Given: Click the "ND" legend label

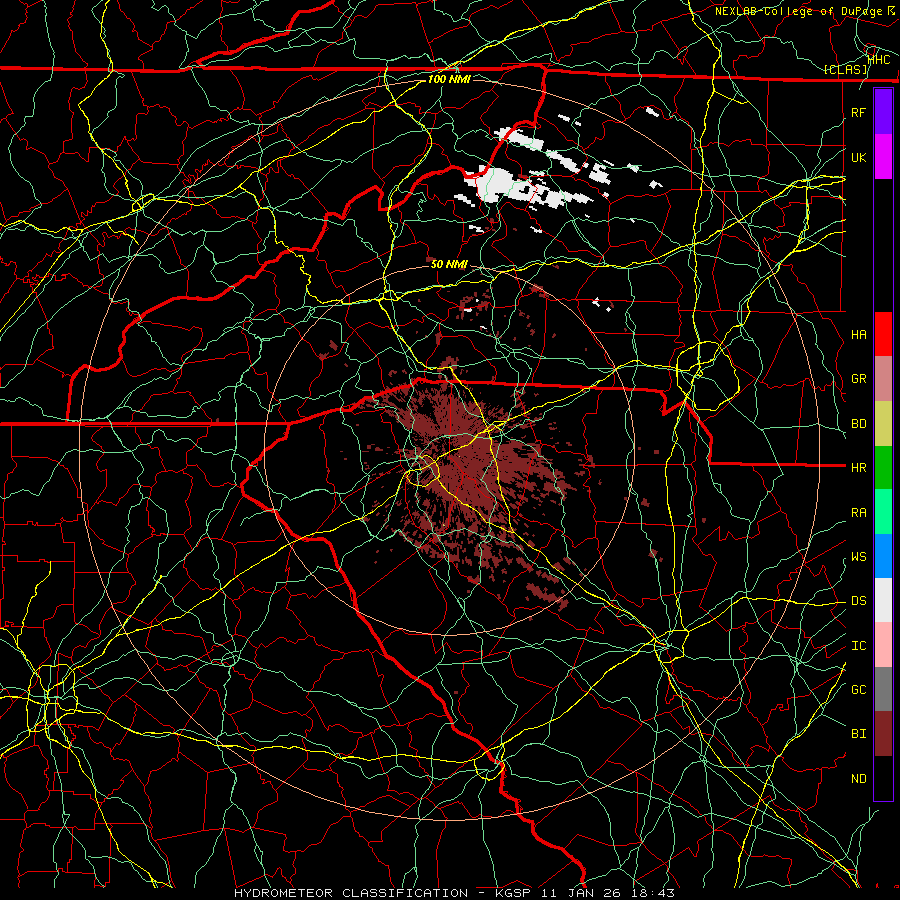Looking at the screenshot, I should tap(858, 779).
